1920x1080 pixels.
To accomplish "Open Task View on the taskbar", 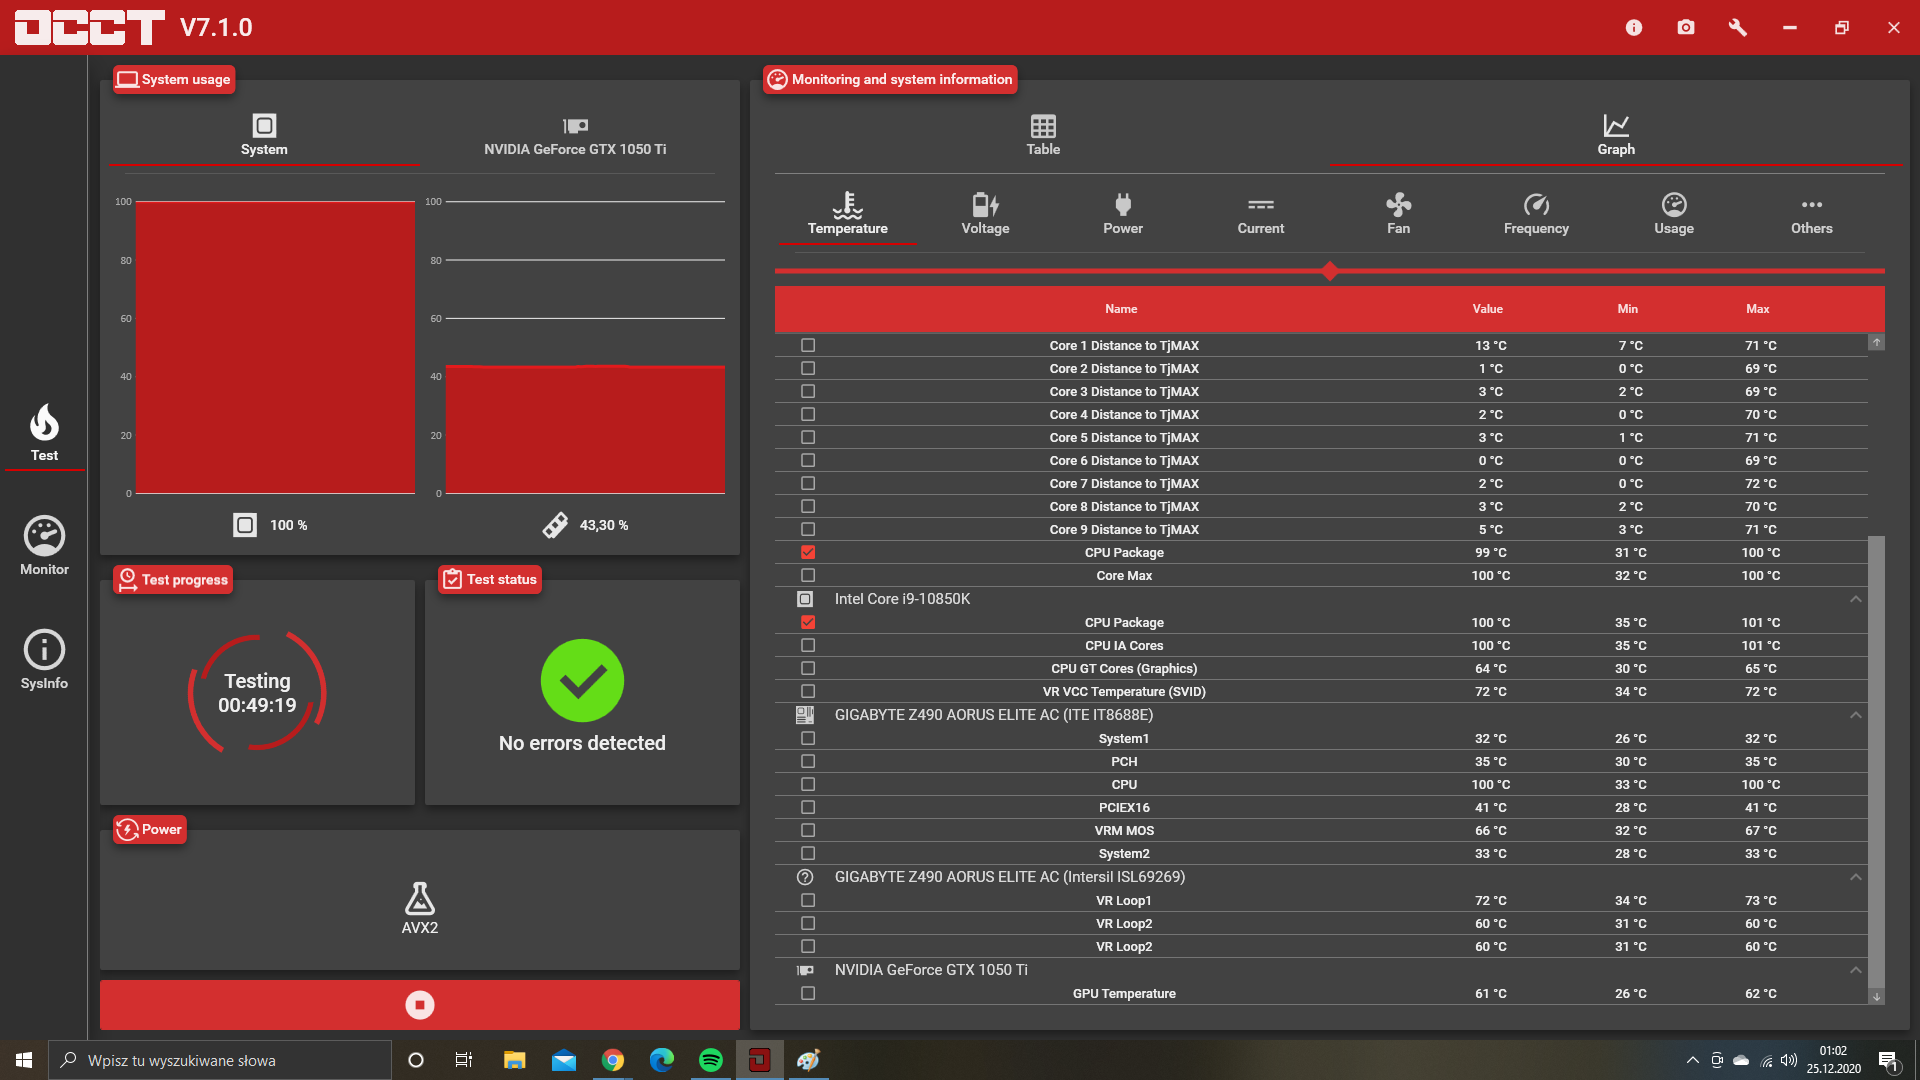I will click(x=464, y=1060).
